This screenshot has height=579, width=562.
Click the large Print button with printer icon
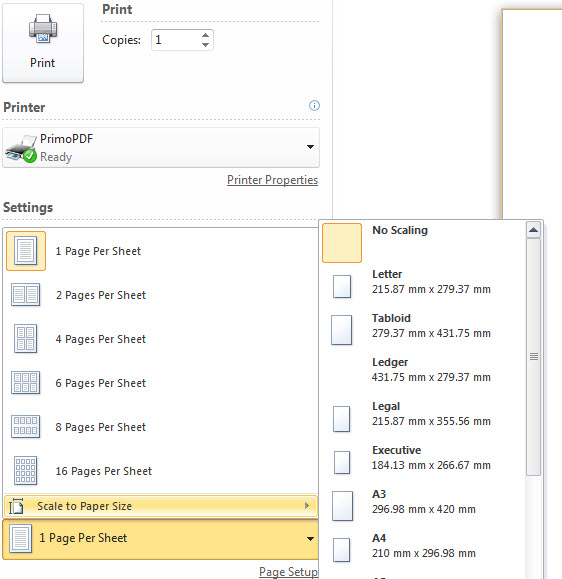coord(43,42)
